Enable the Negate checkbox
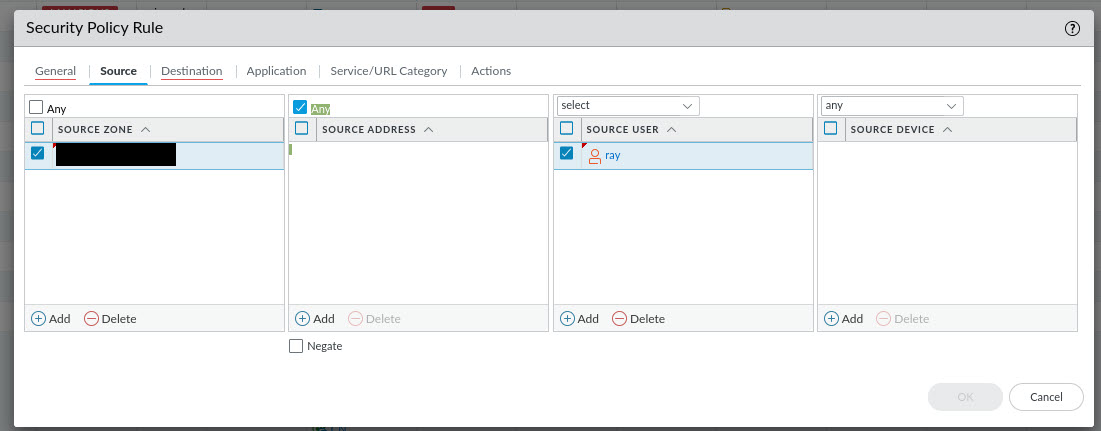 [296, 346]
